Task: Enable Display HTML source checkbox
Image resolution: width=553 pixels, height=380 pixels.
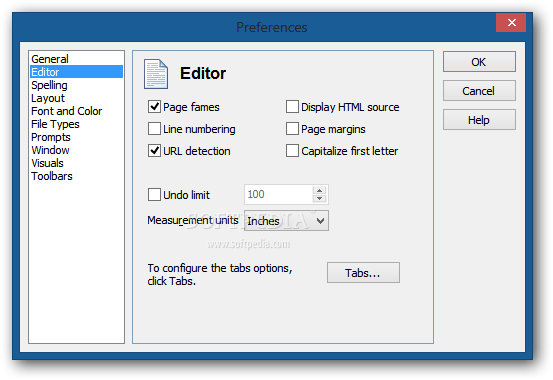Action: (x=292, y=107)
